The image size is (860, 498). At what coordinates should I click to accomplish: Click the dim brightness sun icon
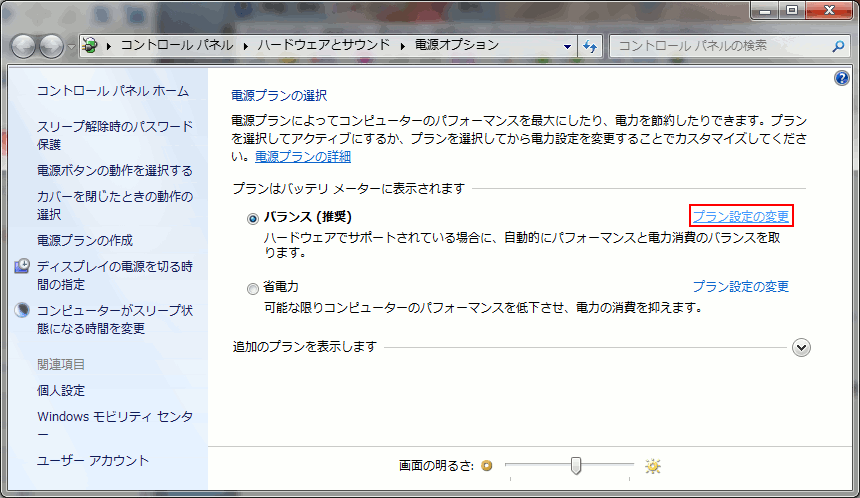pyautogui.click(x=487, y=465)
